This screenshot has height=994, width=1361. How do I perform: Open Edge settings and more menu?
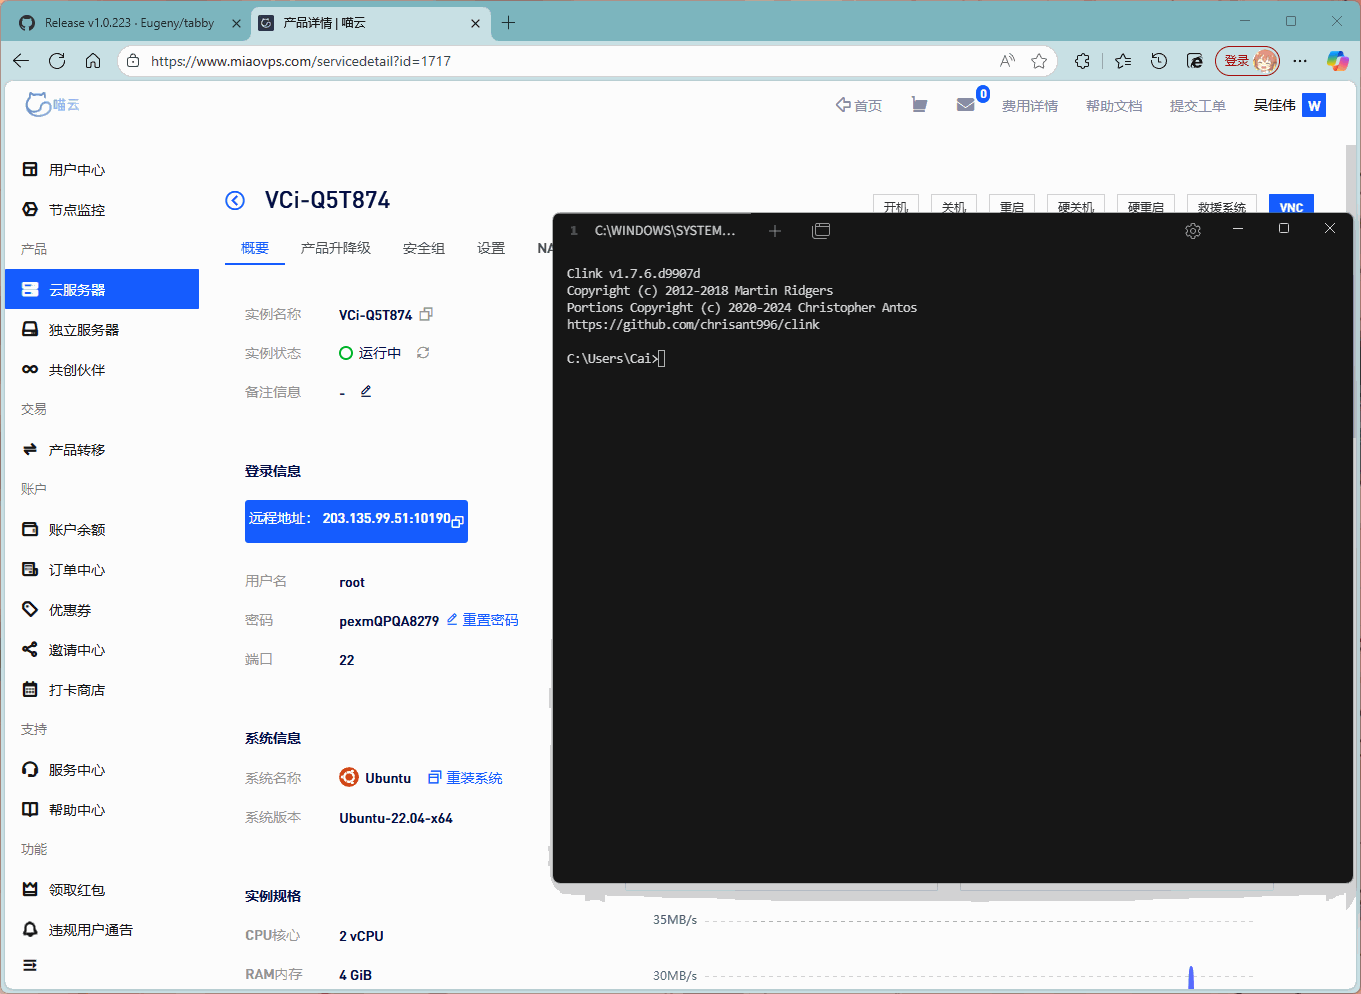coord(1300,61)
